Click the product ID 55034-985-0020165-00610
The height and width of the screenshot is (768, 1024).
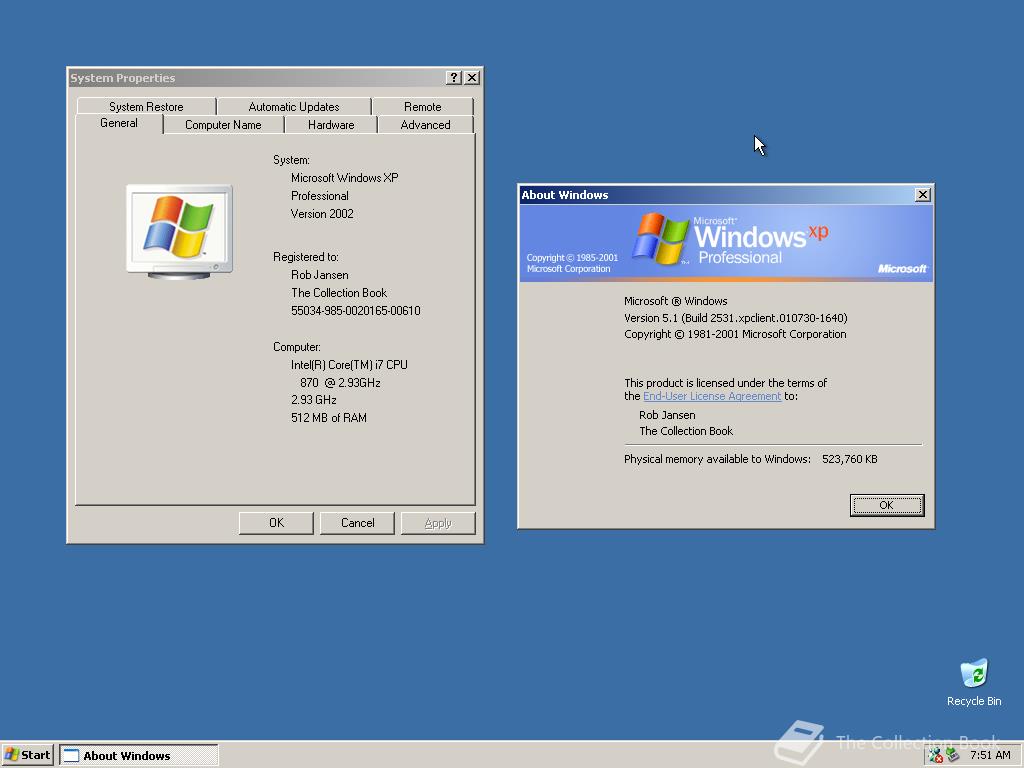click(x=356, y=311)
